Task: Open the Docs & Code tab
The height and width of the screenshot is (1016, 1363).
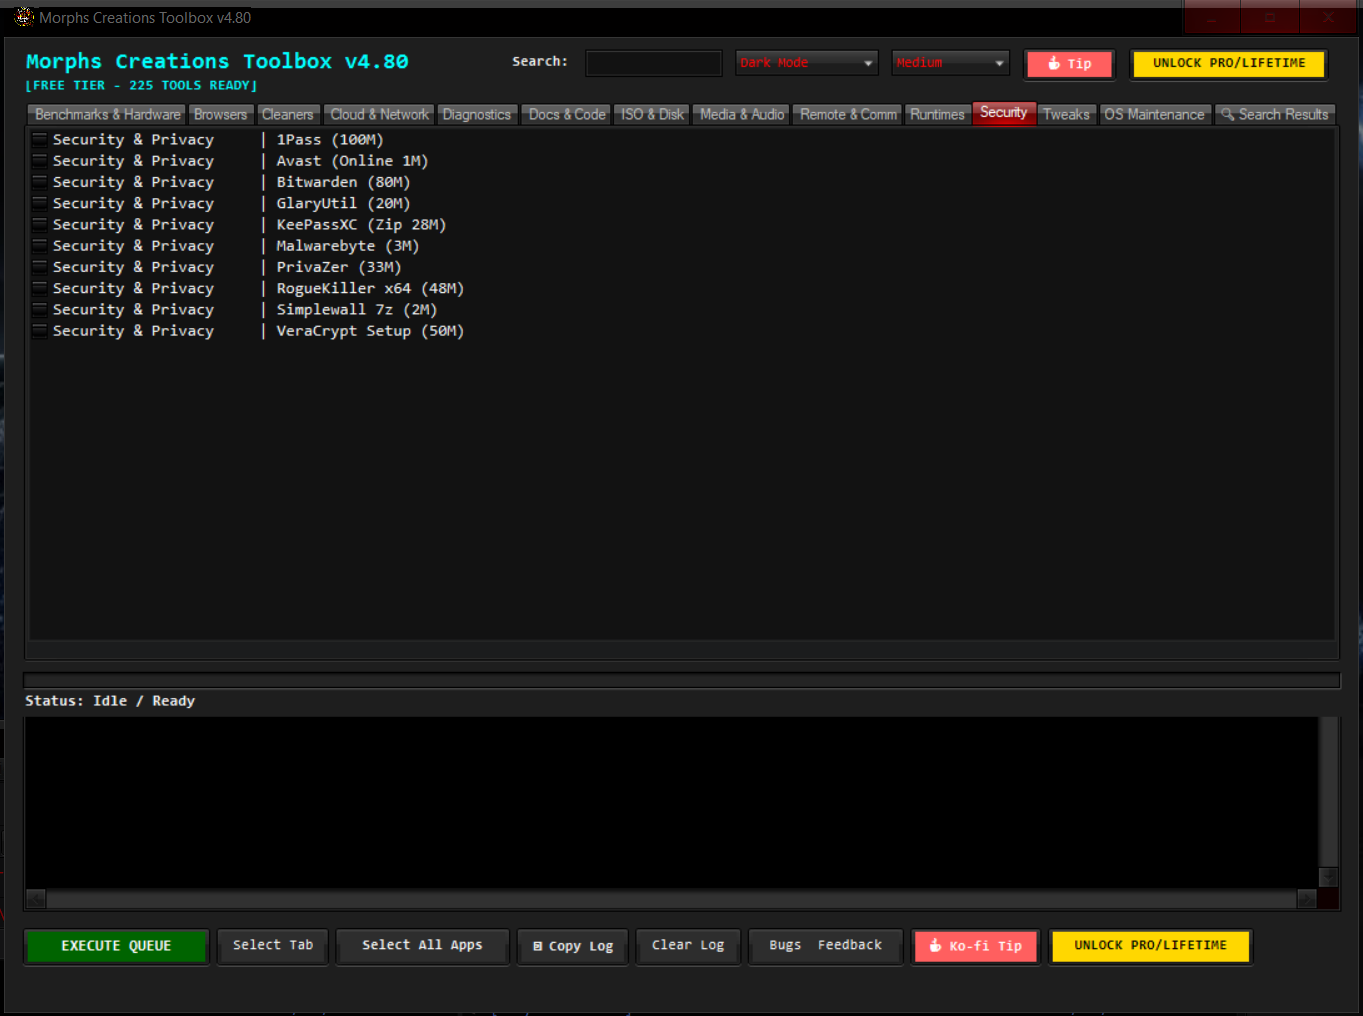Action: pyautogui.click(x=567, y=115)
